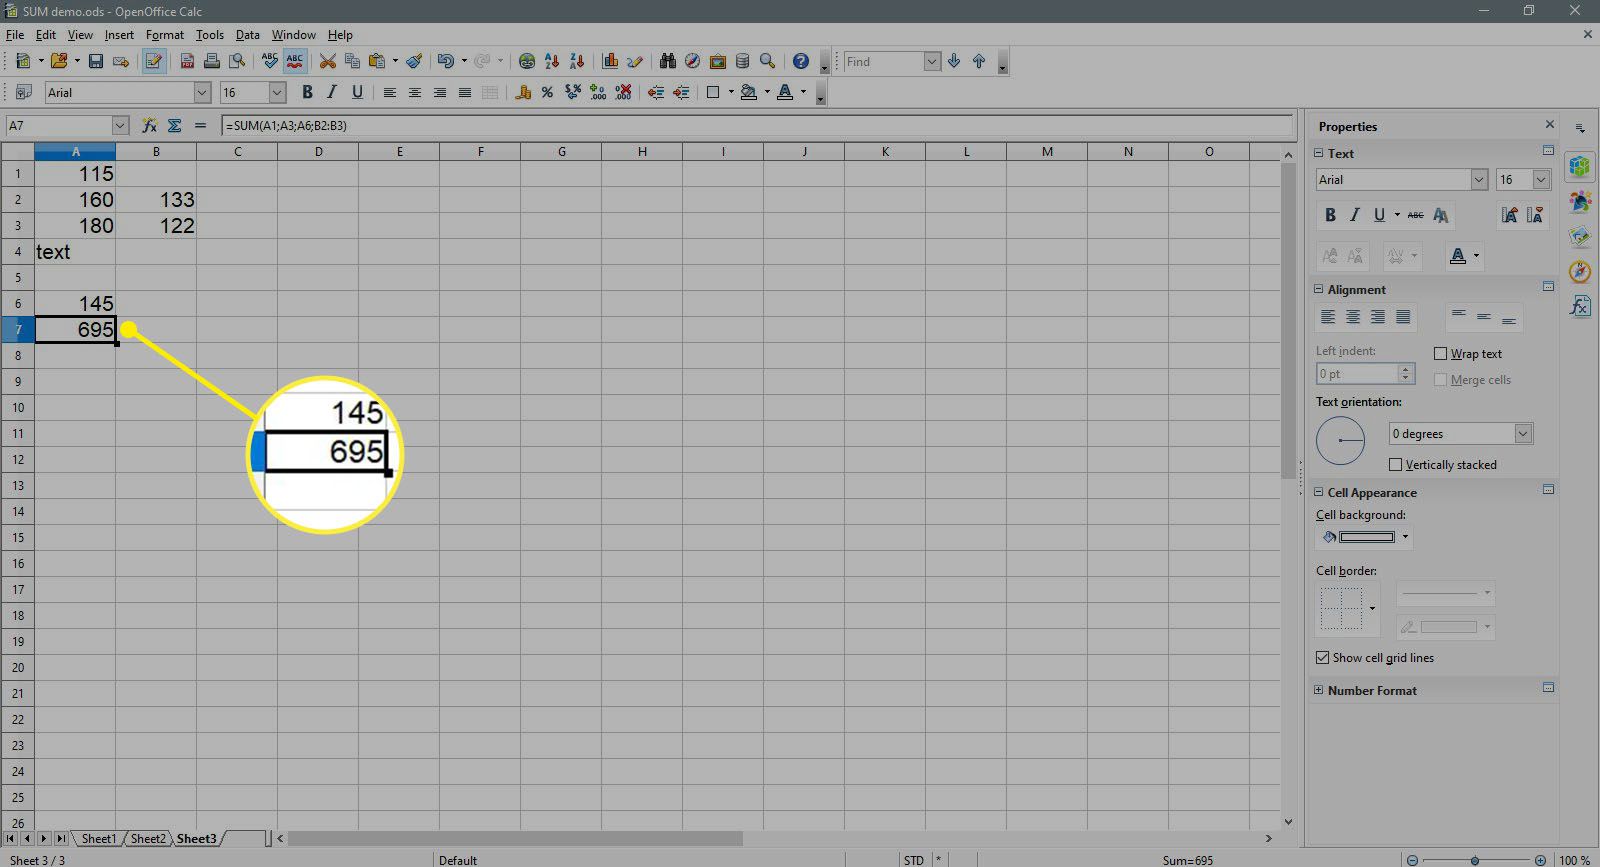1600x867 pixels.
Task: Click the Undo icon
Action: tap(446, 62)
